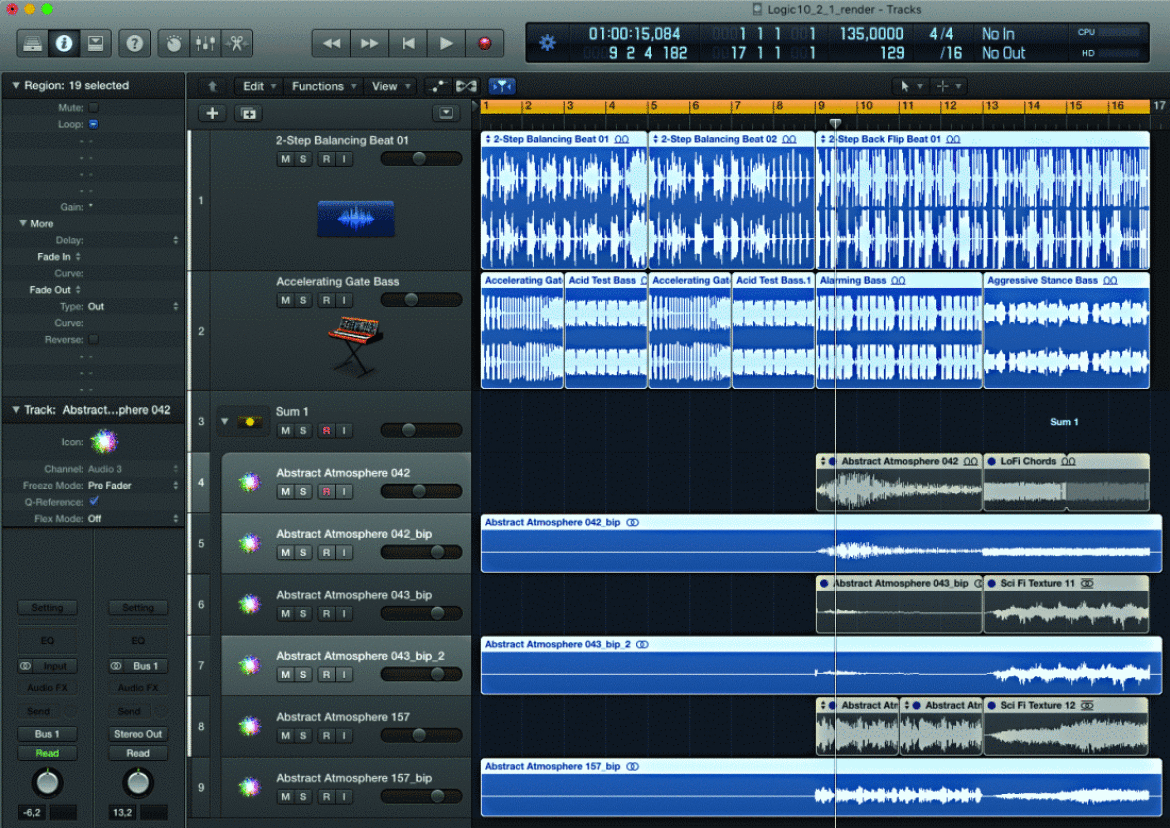The image size is (1170, 828).
Task: Open the Toolbar display button
Action: (96, 43)
